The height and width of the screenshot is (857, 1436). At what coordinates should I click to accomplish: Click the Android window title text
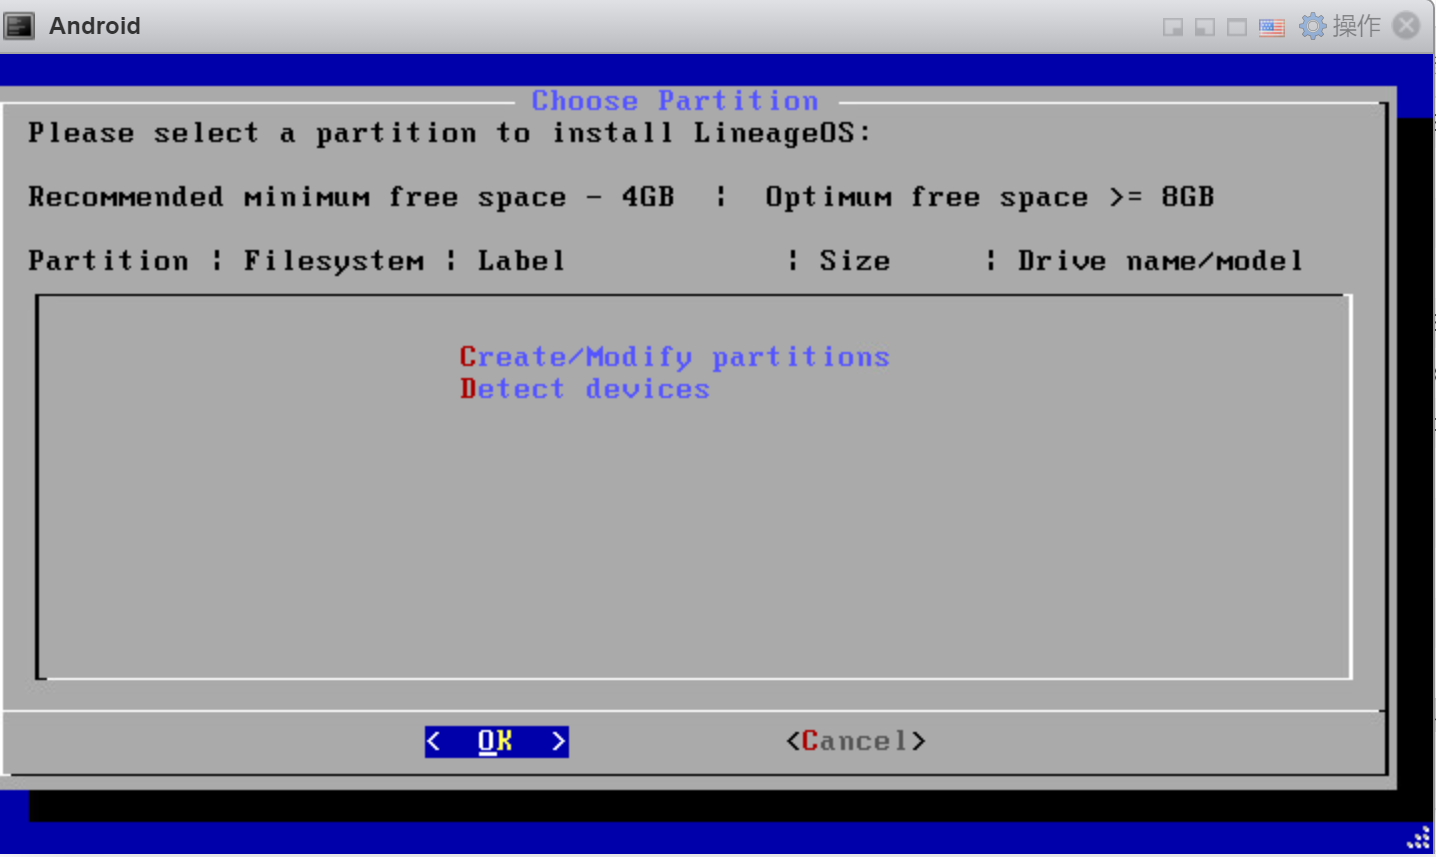point(95,26)
